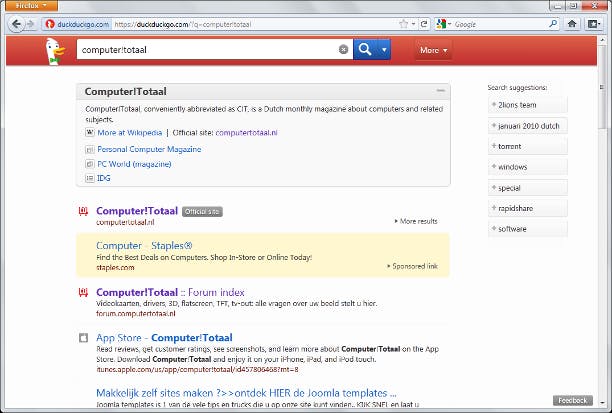The height and width of the screenshot is (413, 612).
Task: Click the Google search engine icon
Action: tap(441, 24)
